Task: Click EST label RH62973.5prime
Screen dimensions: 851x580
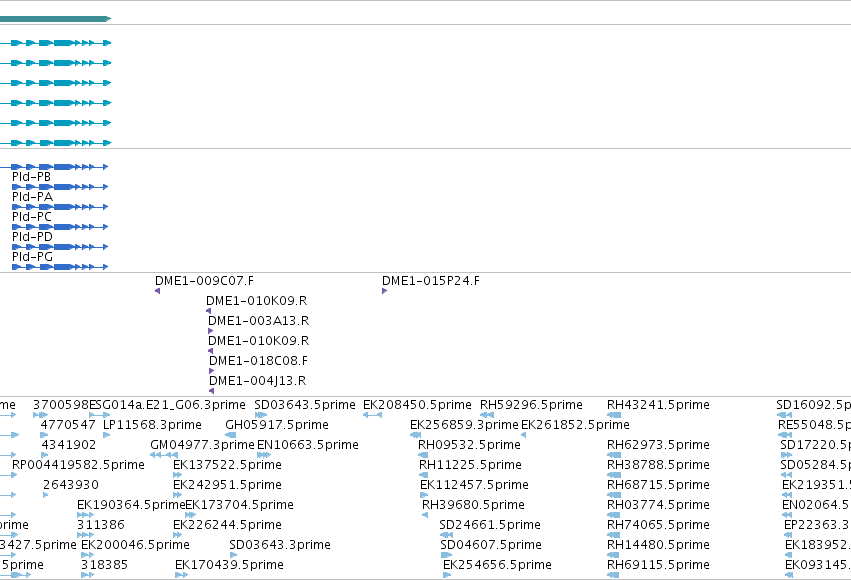Action: [658, 445]
